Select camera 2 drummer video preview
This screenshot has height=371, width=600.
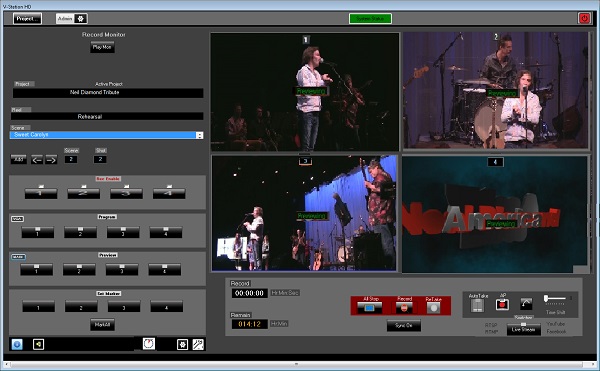(496, 90)
